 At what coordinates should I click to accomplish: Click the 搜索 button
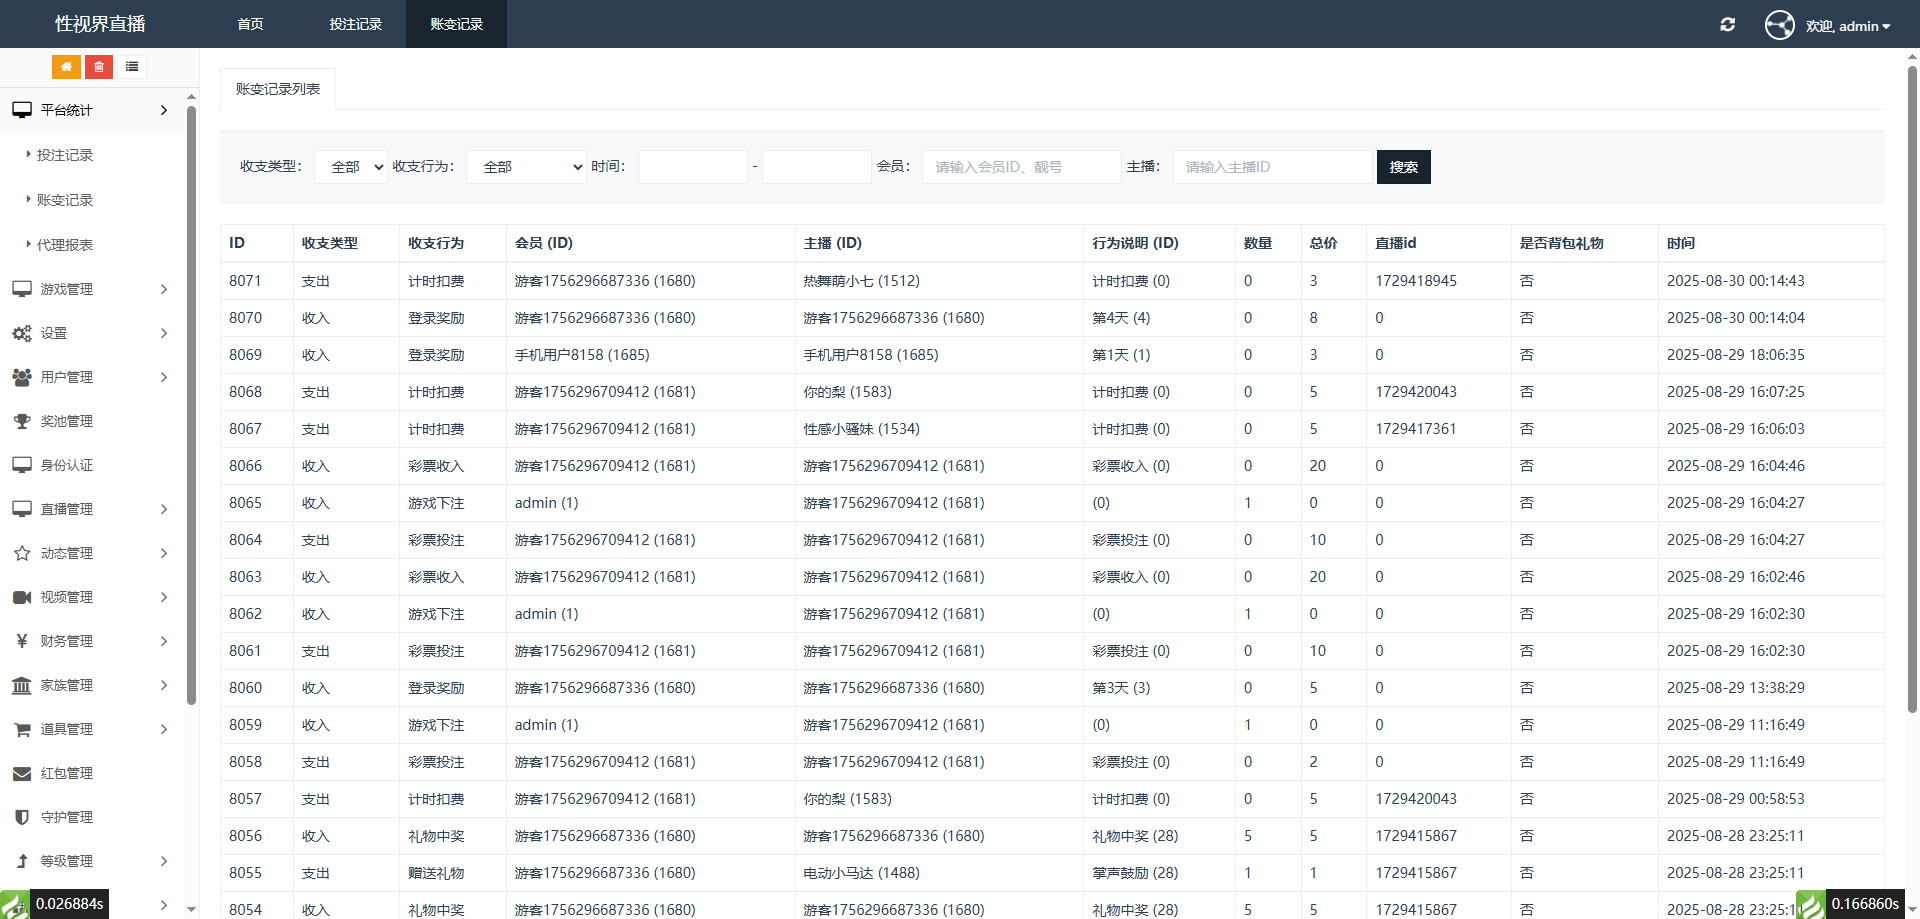[1403, 167]
